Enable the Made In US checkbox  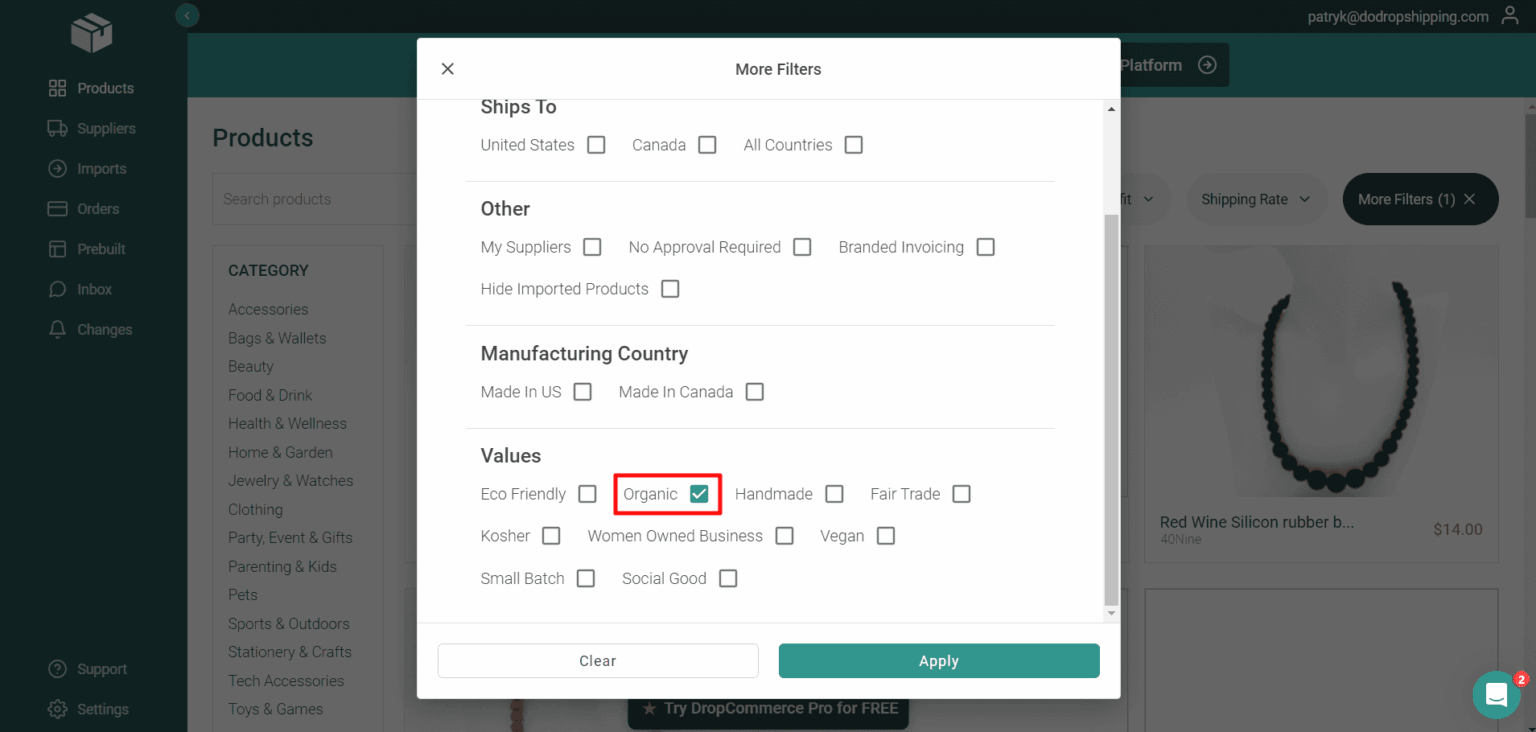coord(582,391)
